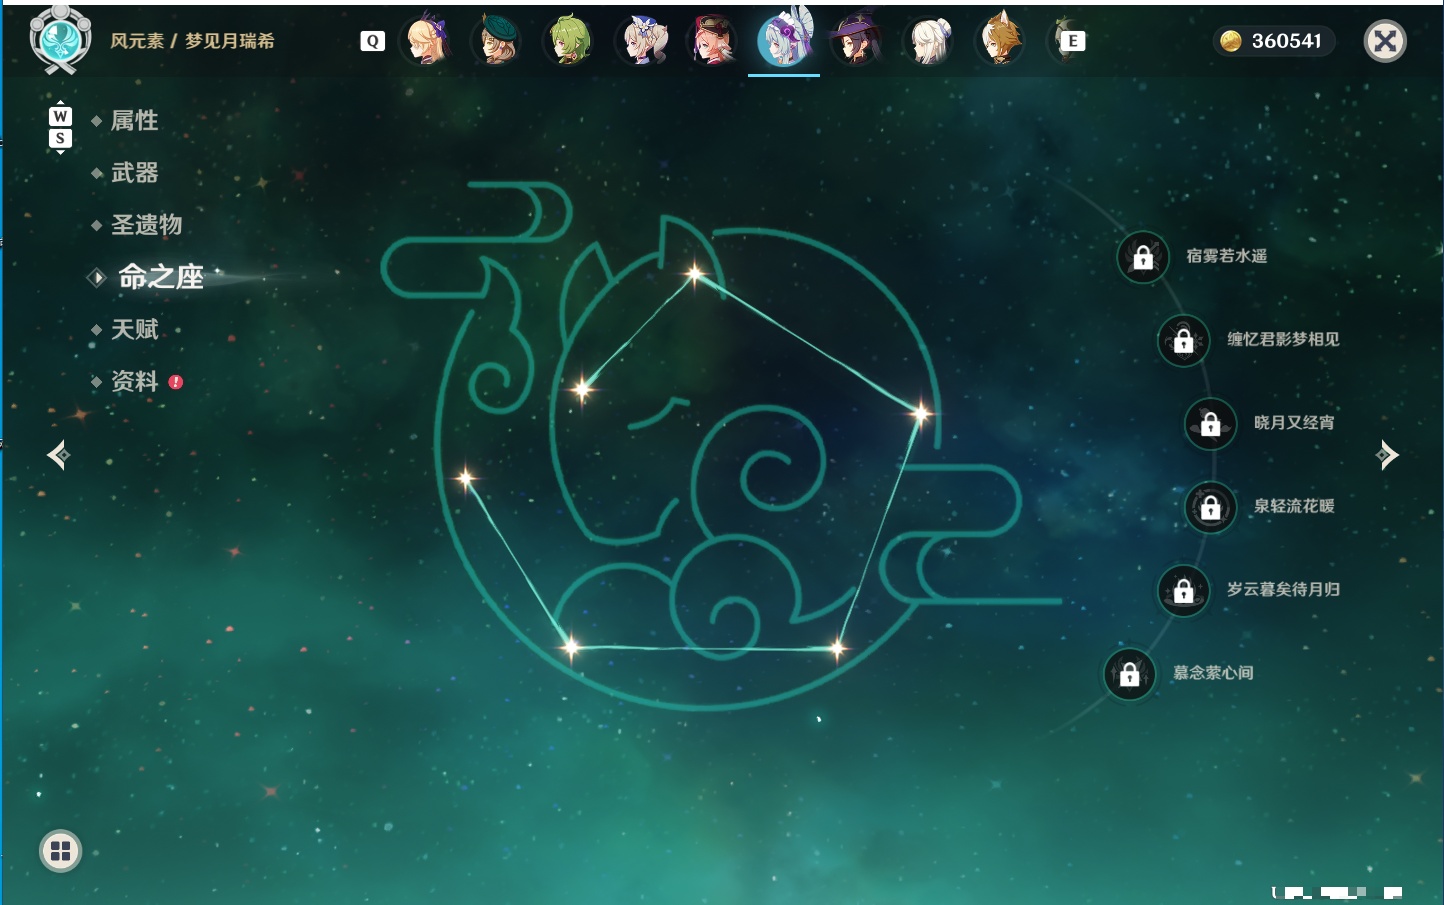Select the locked 缠忆君影梦相见 constellation icon
The height and width of the screenshot is (905, 1444).
[1184, 340]
